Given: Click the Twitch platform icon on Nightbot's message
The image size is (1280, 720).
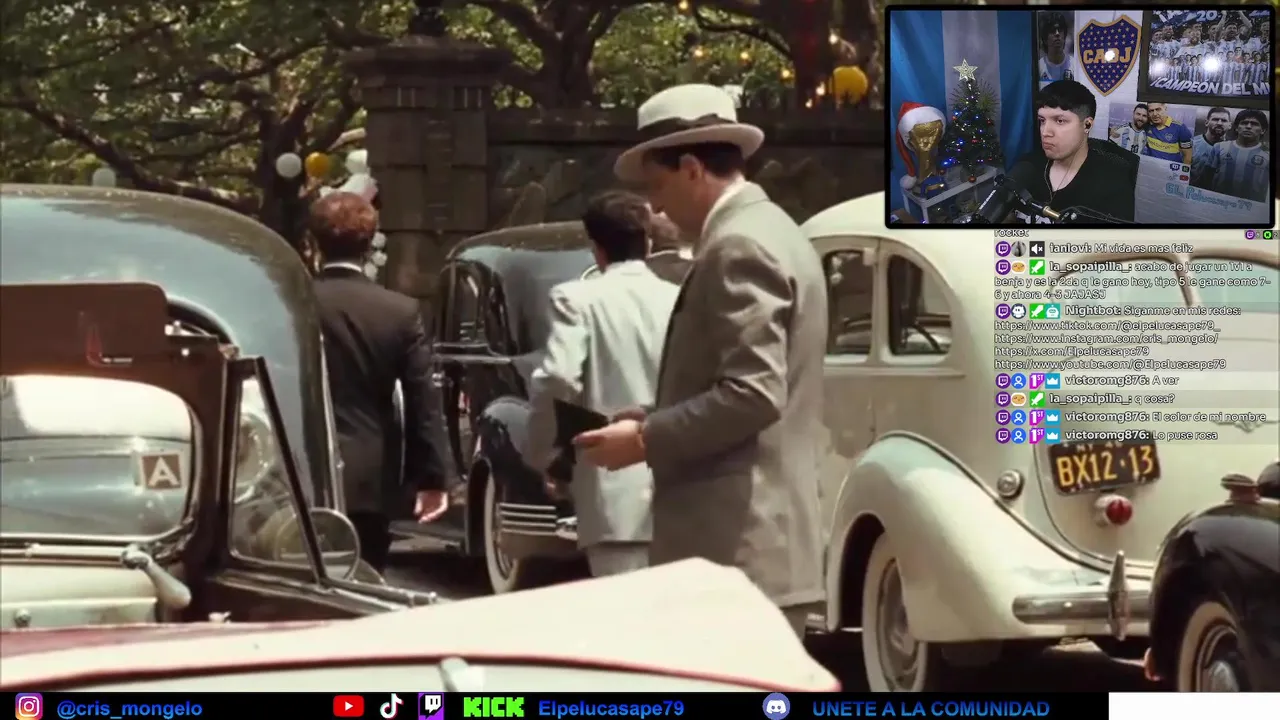Looking at the screenshot, I should [1003, 311].
